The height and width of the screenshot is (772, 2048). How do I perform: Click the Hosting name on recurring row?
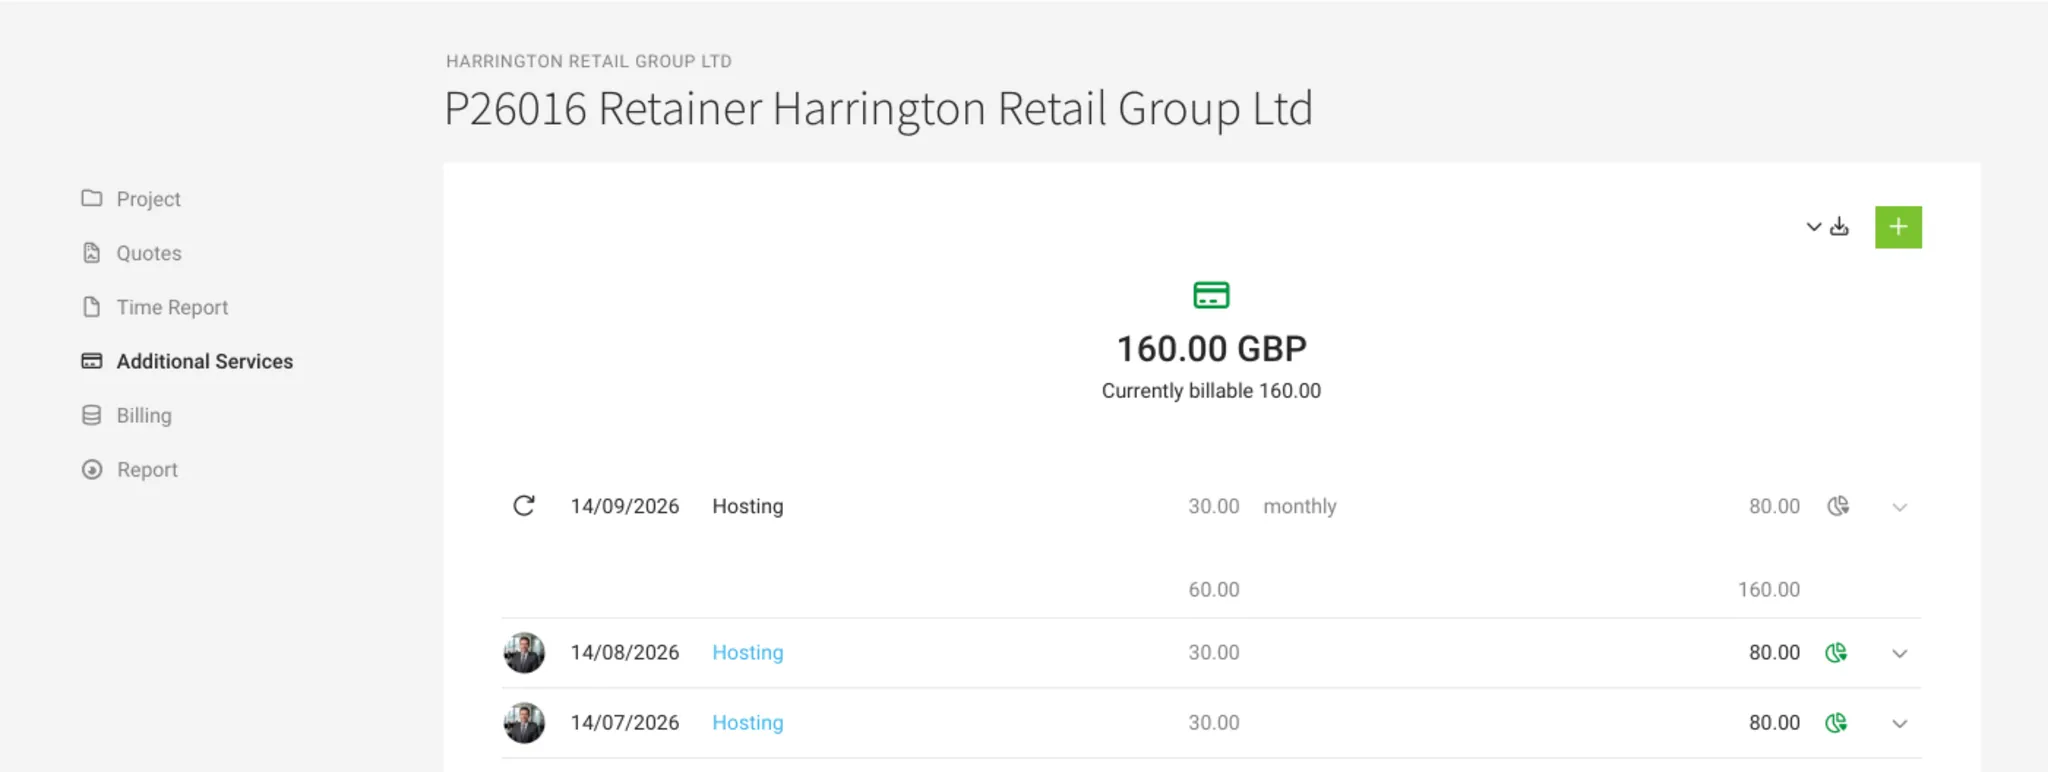pyautogui.click(x=748, y=506)
